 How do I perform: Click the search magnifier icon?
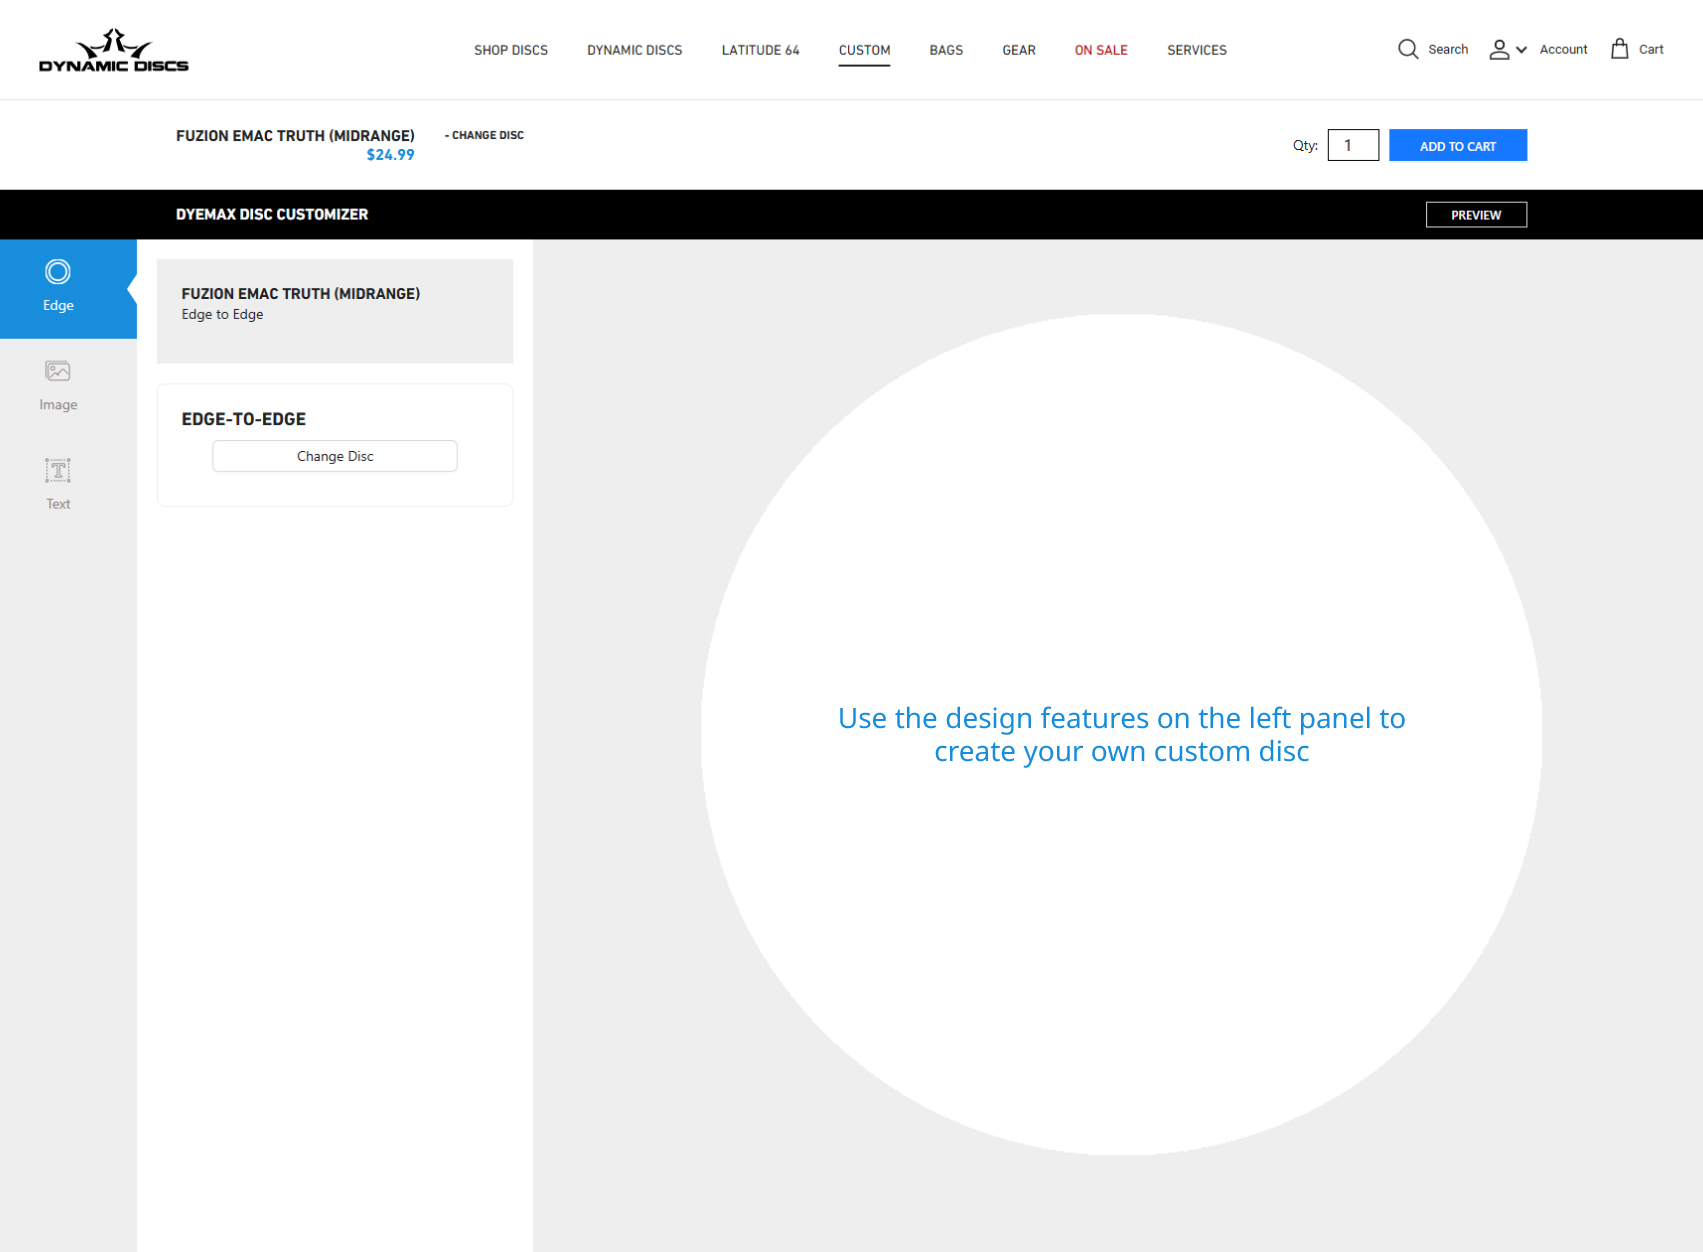point(1407,49)
